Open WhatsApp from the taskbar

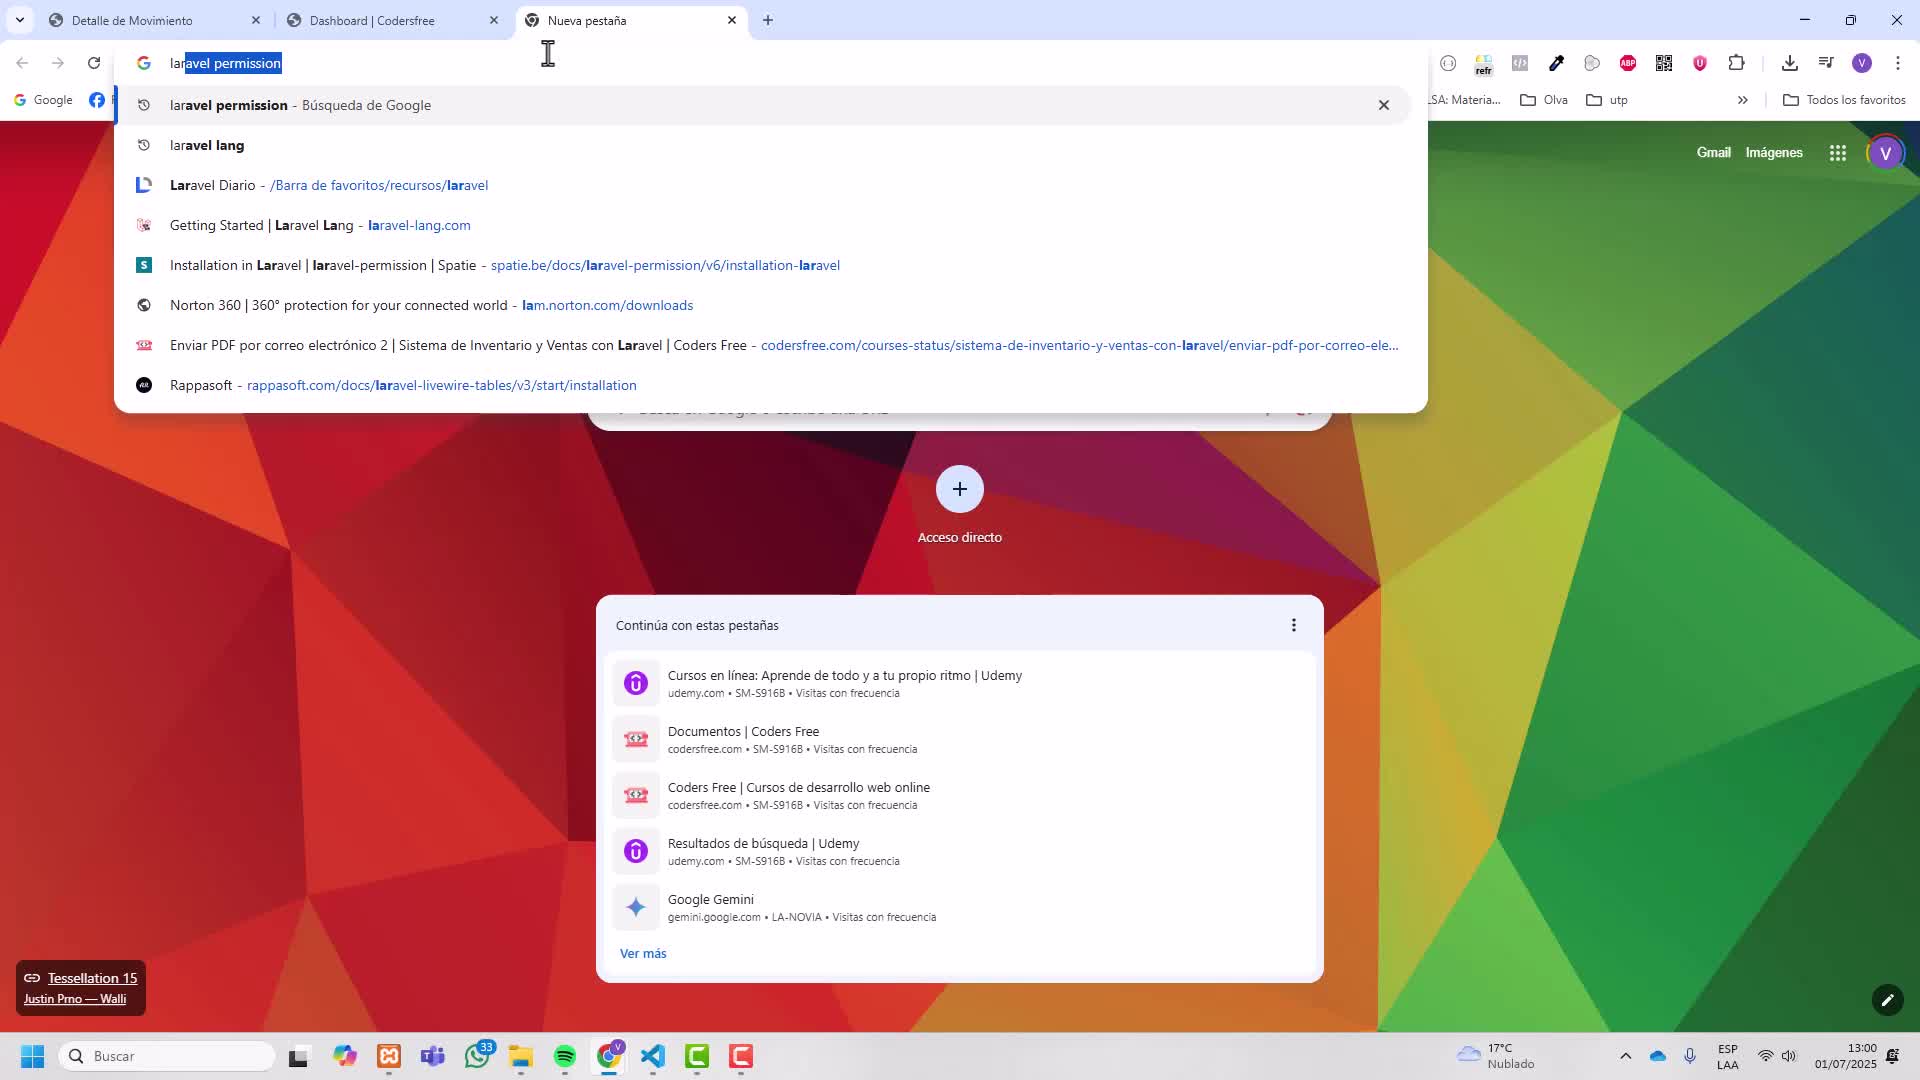pyautogui.click(x=478, y=1056)
